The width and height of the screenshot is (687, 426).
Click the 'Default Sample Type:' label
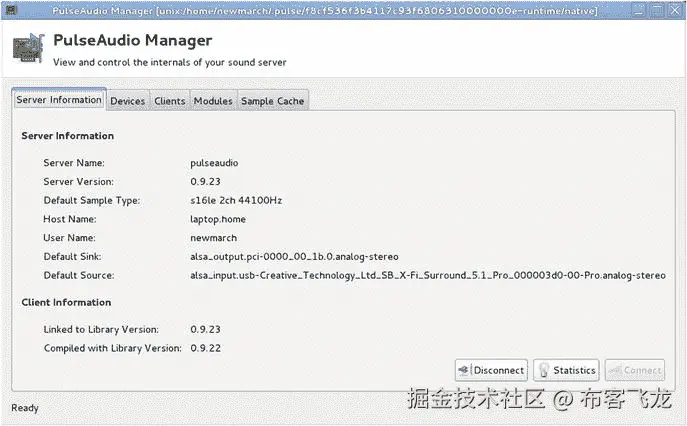click(92, 201)
